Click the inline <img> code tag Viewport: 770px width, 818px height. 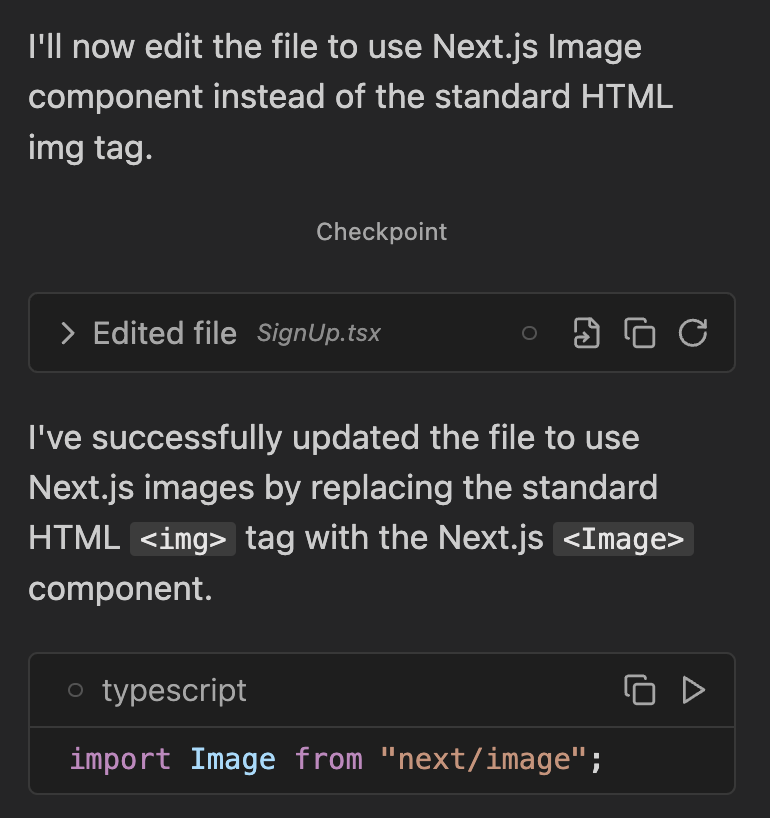point(183,540)
